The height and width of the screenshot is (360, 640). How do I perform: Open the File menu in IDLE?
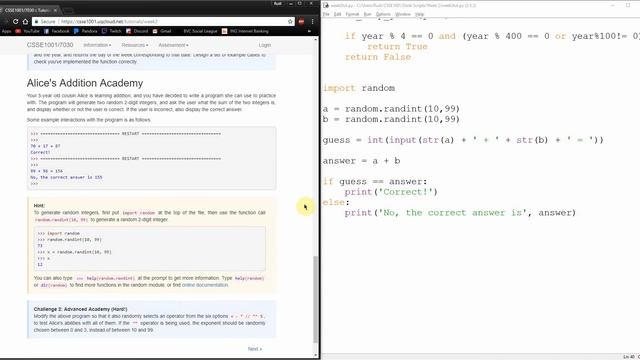[x=326, y=14]
